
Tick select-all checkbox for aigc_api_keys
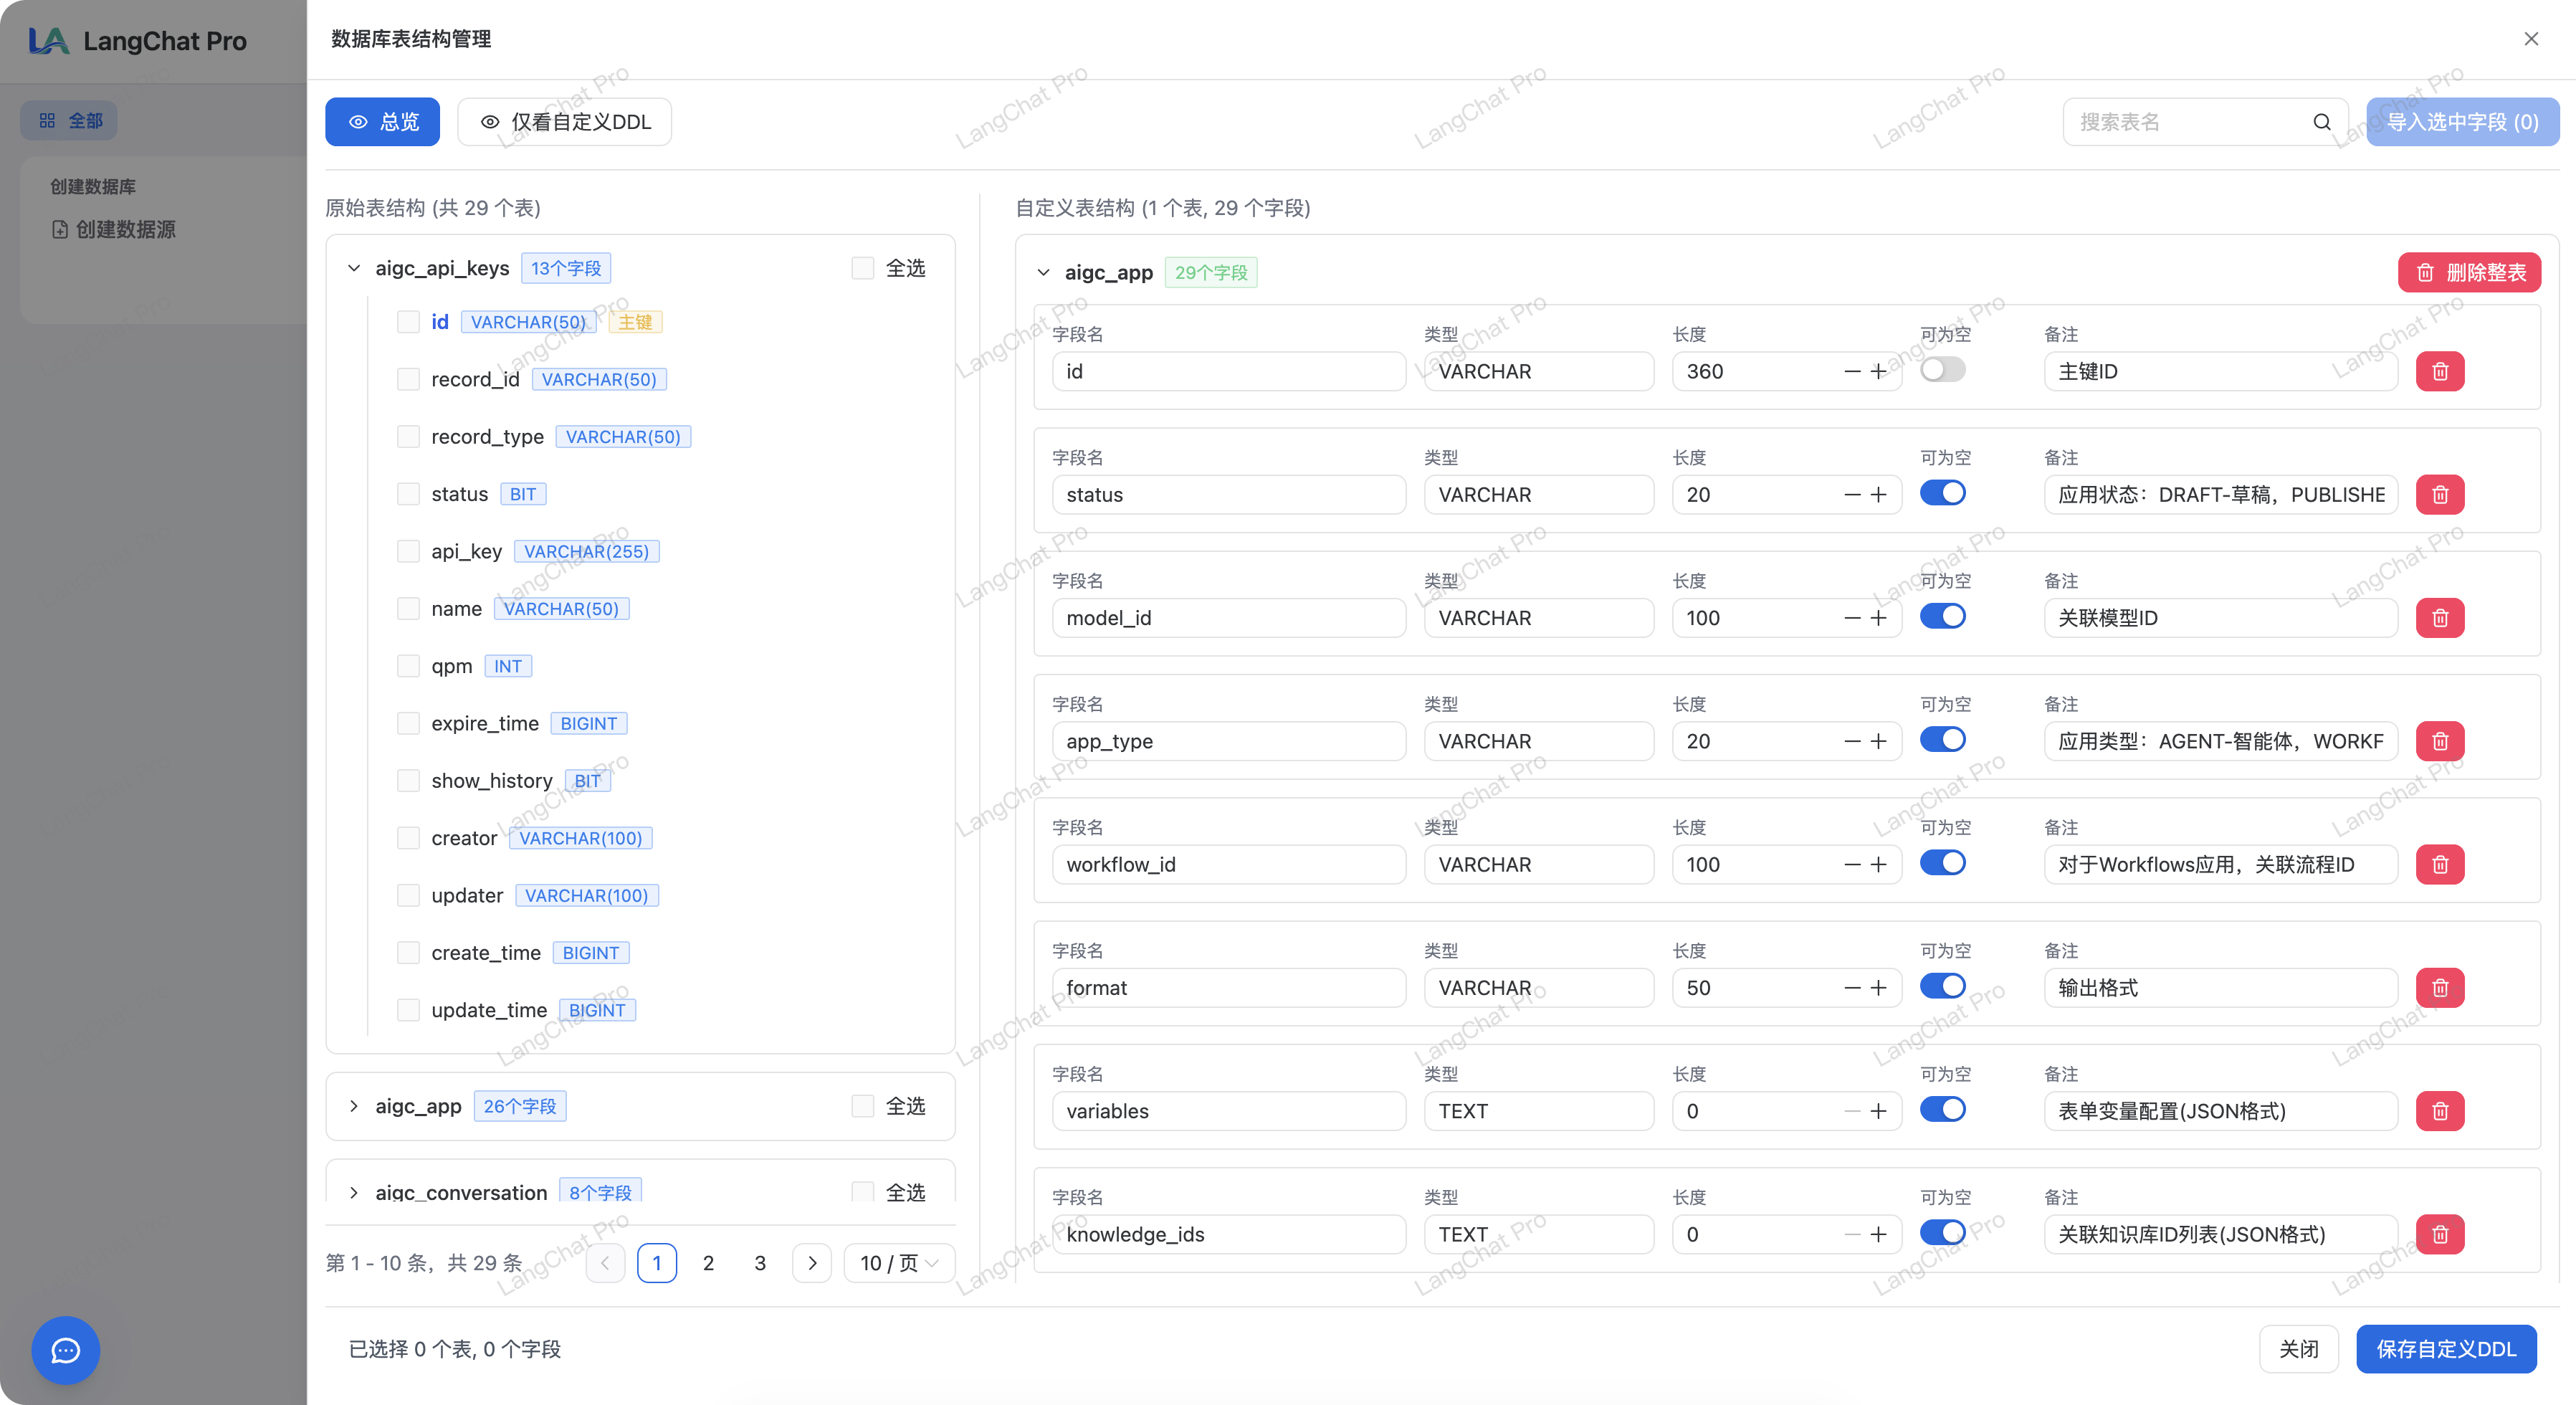click(x=862, y=268)
